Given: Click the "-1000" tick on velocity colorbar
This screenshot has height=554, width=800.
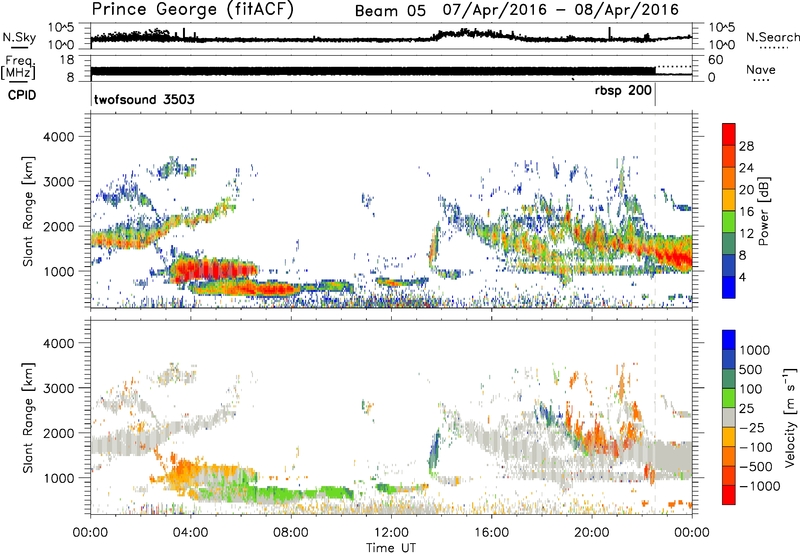Looking at the screenshot, I should 760,486.
